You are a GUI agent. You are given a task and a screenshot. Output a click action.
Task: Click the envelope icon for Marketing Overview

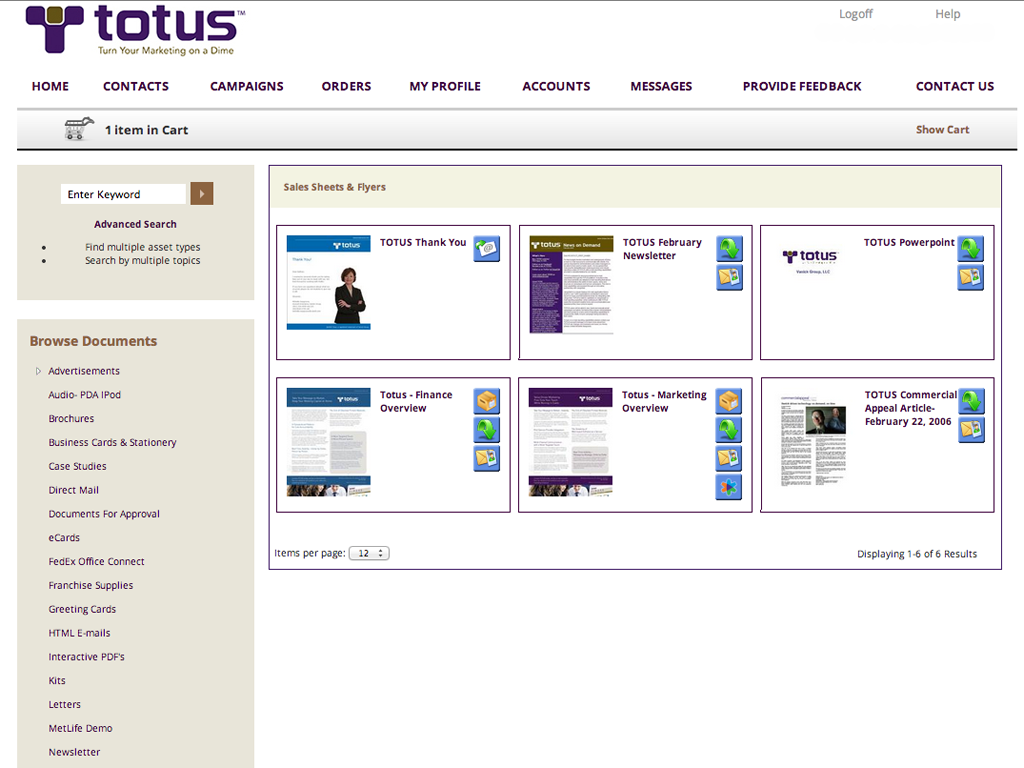[x=729, y=458]
